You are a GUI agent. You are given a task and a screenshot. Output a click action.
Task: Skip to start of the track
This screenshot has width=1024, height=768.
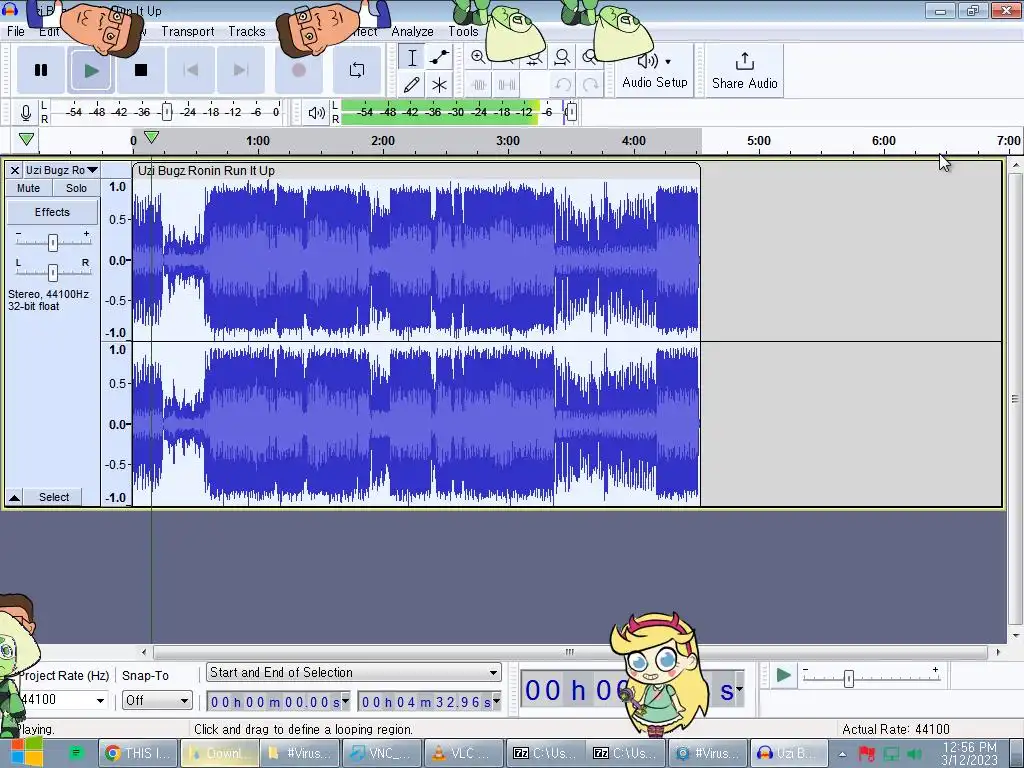pos(191,70)
